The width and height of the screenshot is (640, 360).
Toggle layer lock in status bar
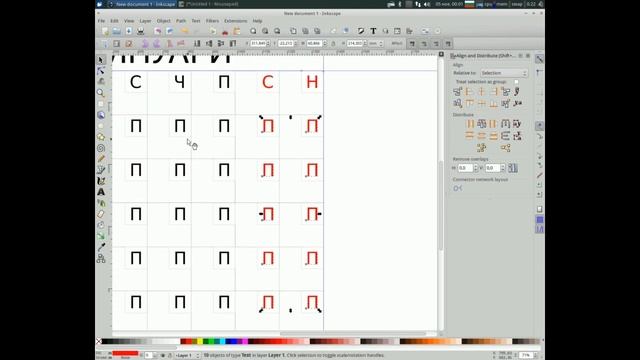pos(170,356)
